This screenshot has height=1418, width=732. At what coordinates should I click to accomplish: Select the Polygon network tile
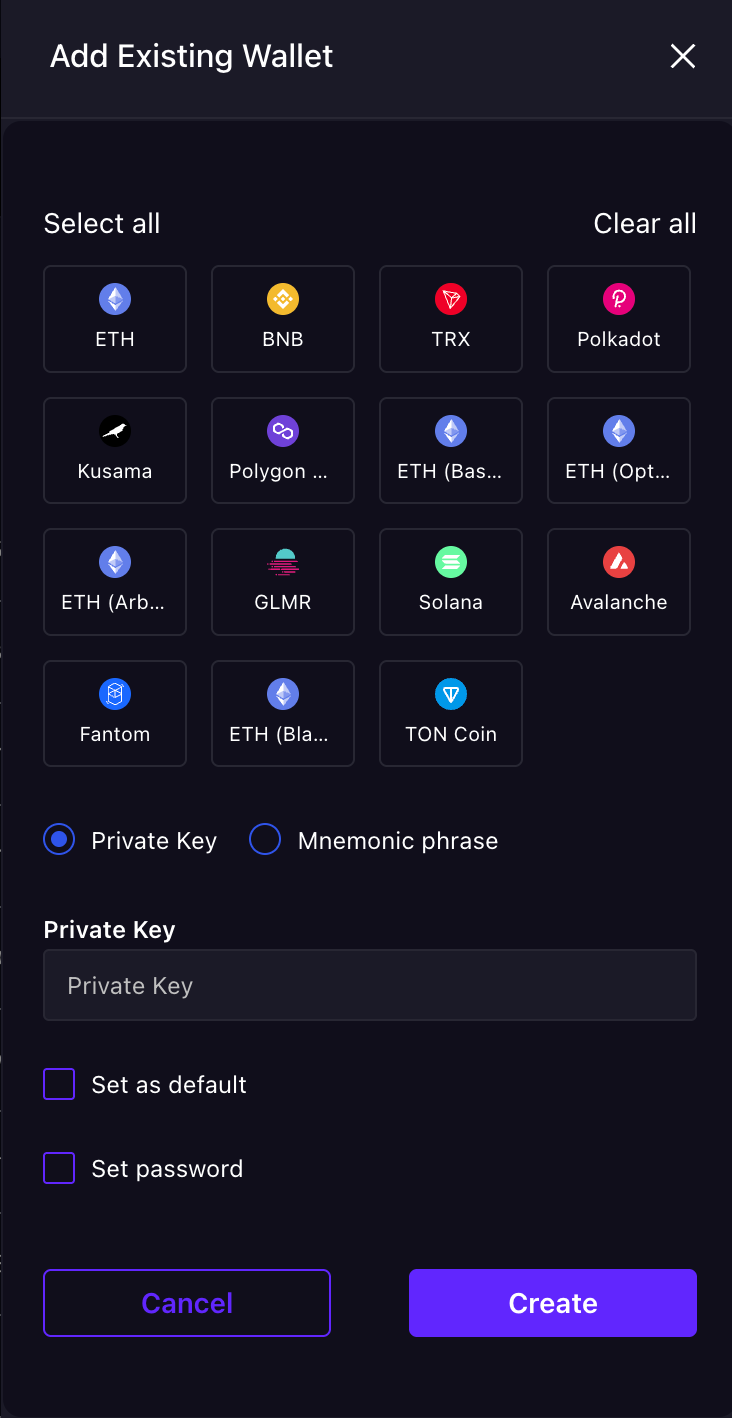283,450
